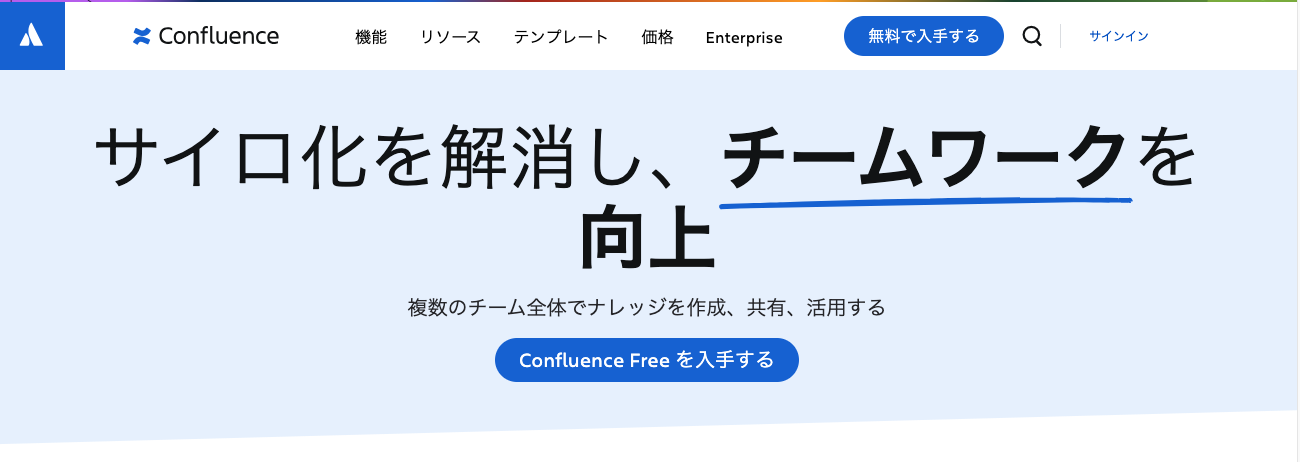Screen dimensions: 1300x462
Task: Open the リソース menu
Action: pyautogui.click(x=450, y=38)
